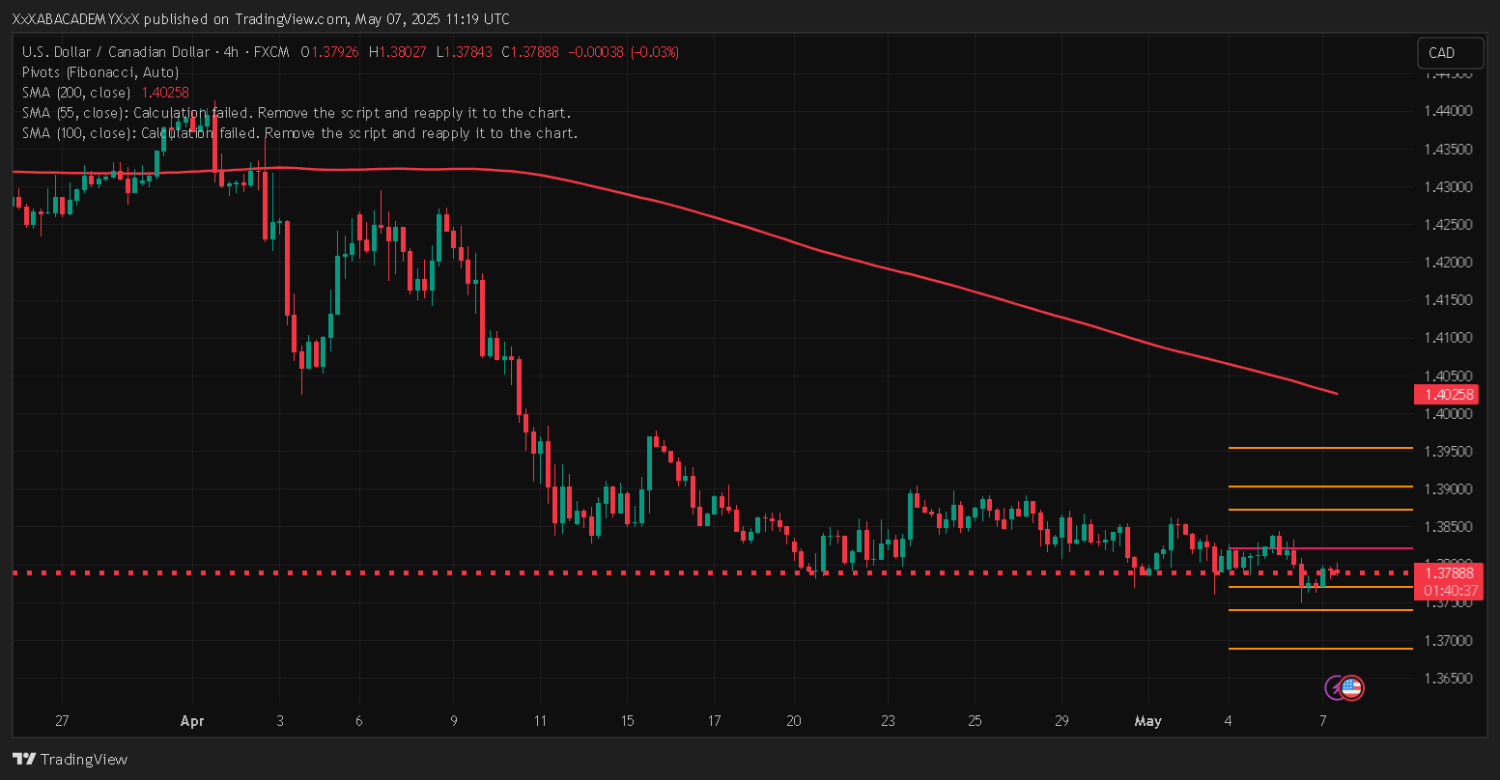Click the red 1.40258 SMA price label
1500x780 pixels.
point(1445,394)
